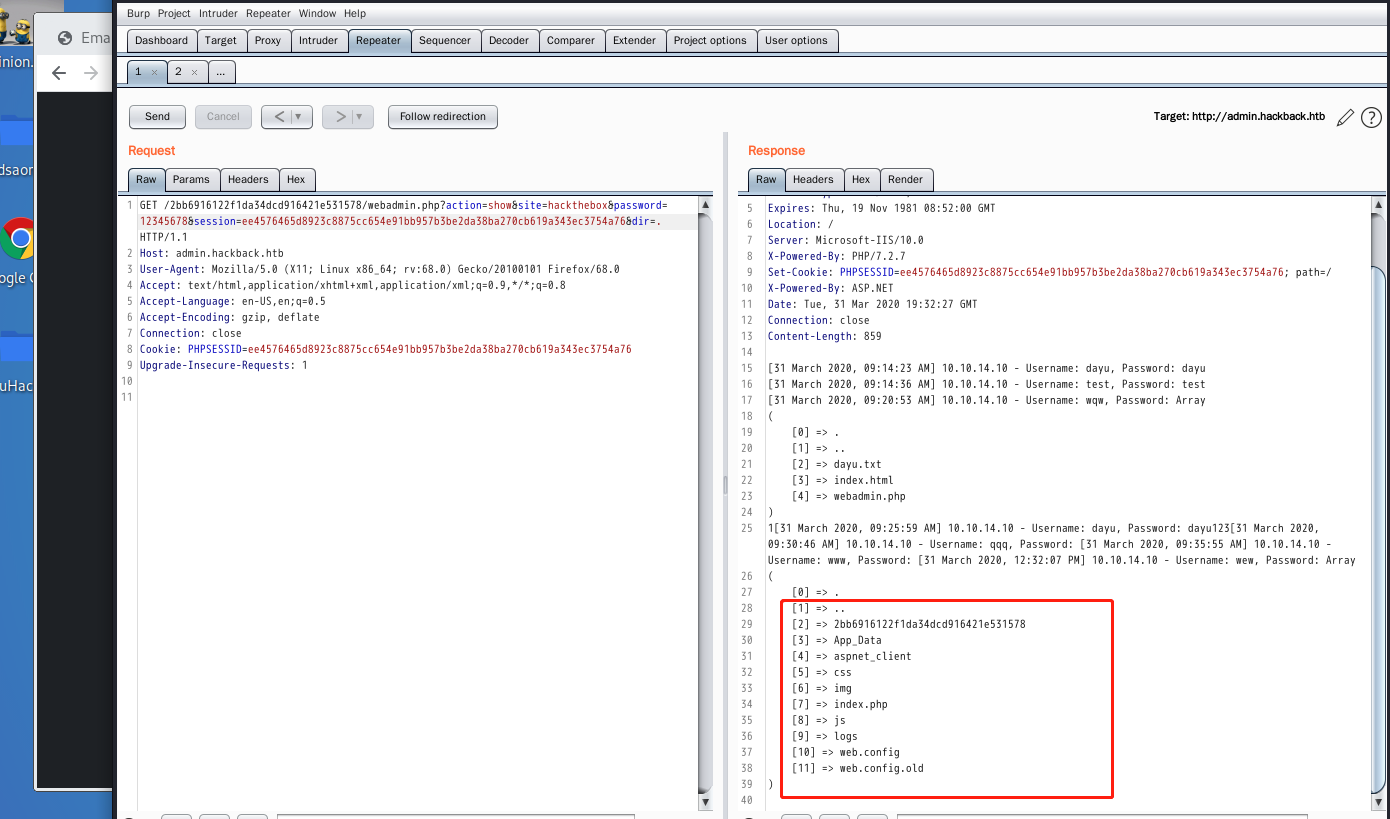Go forward in request history arrow
The width and height of the screenshot is (1390, 819).
(x=340, y=116)
